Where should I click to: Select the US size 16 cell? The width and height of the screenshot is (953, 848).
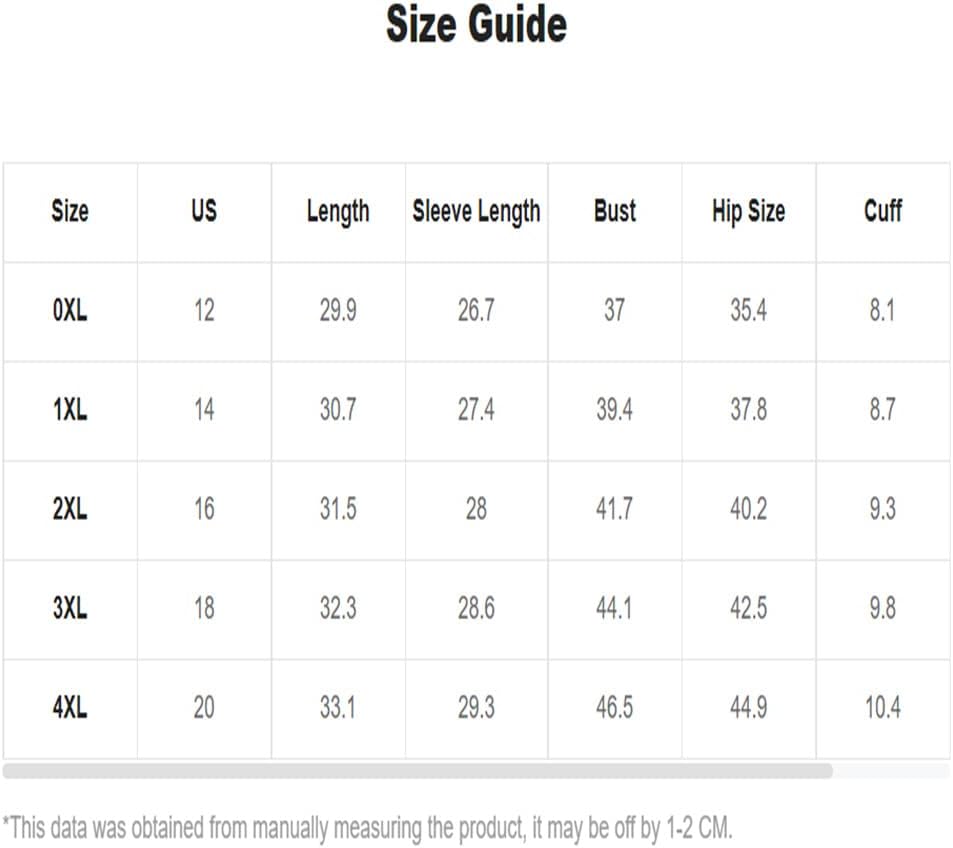point(204,509)
